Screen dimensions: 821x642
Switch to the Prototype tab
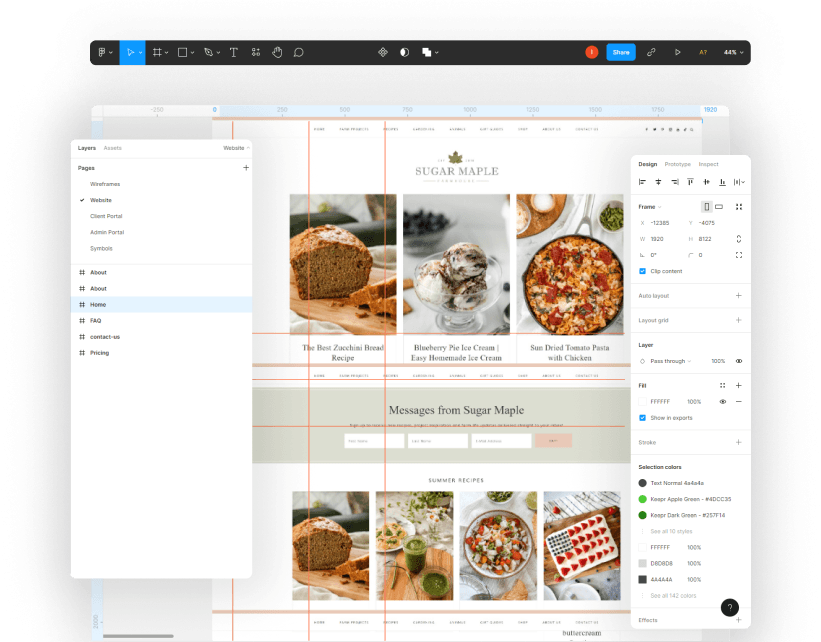(677, 164)
